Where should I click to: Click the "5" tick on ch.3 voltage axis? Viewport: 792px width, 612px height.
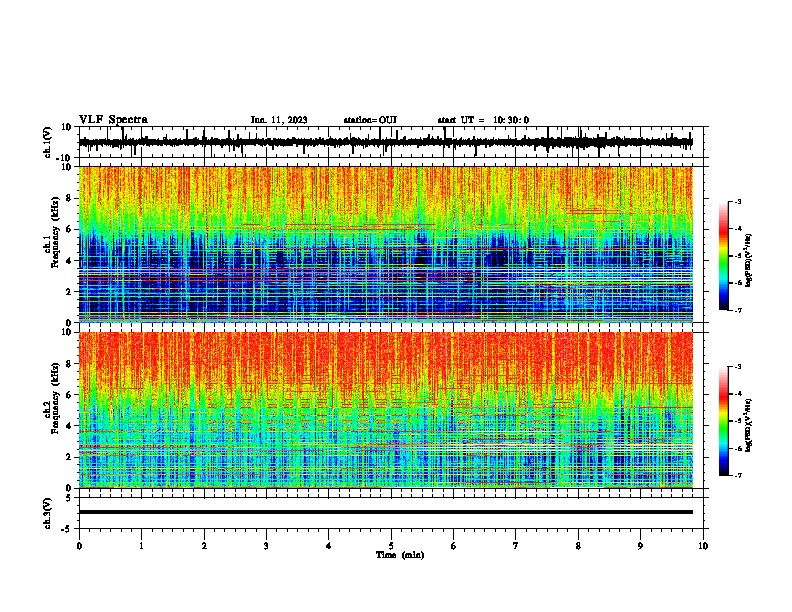point(70,498)
